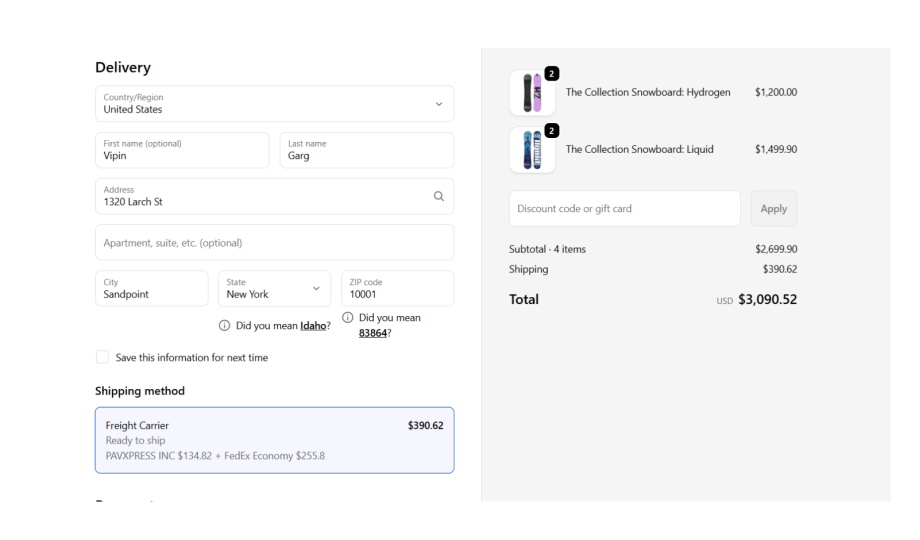
Task: Click the City field containing Sandpoint
Action: click(152, 288)
